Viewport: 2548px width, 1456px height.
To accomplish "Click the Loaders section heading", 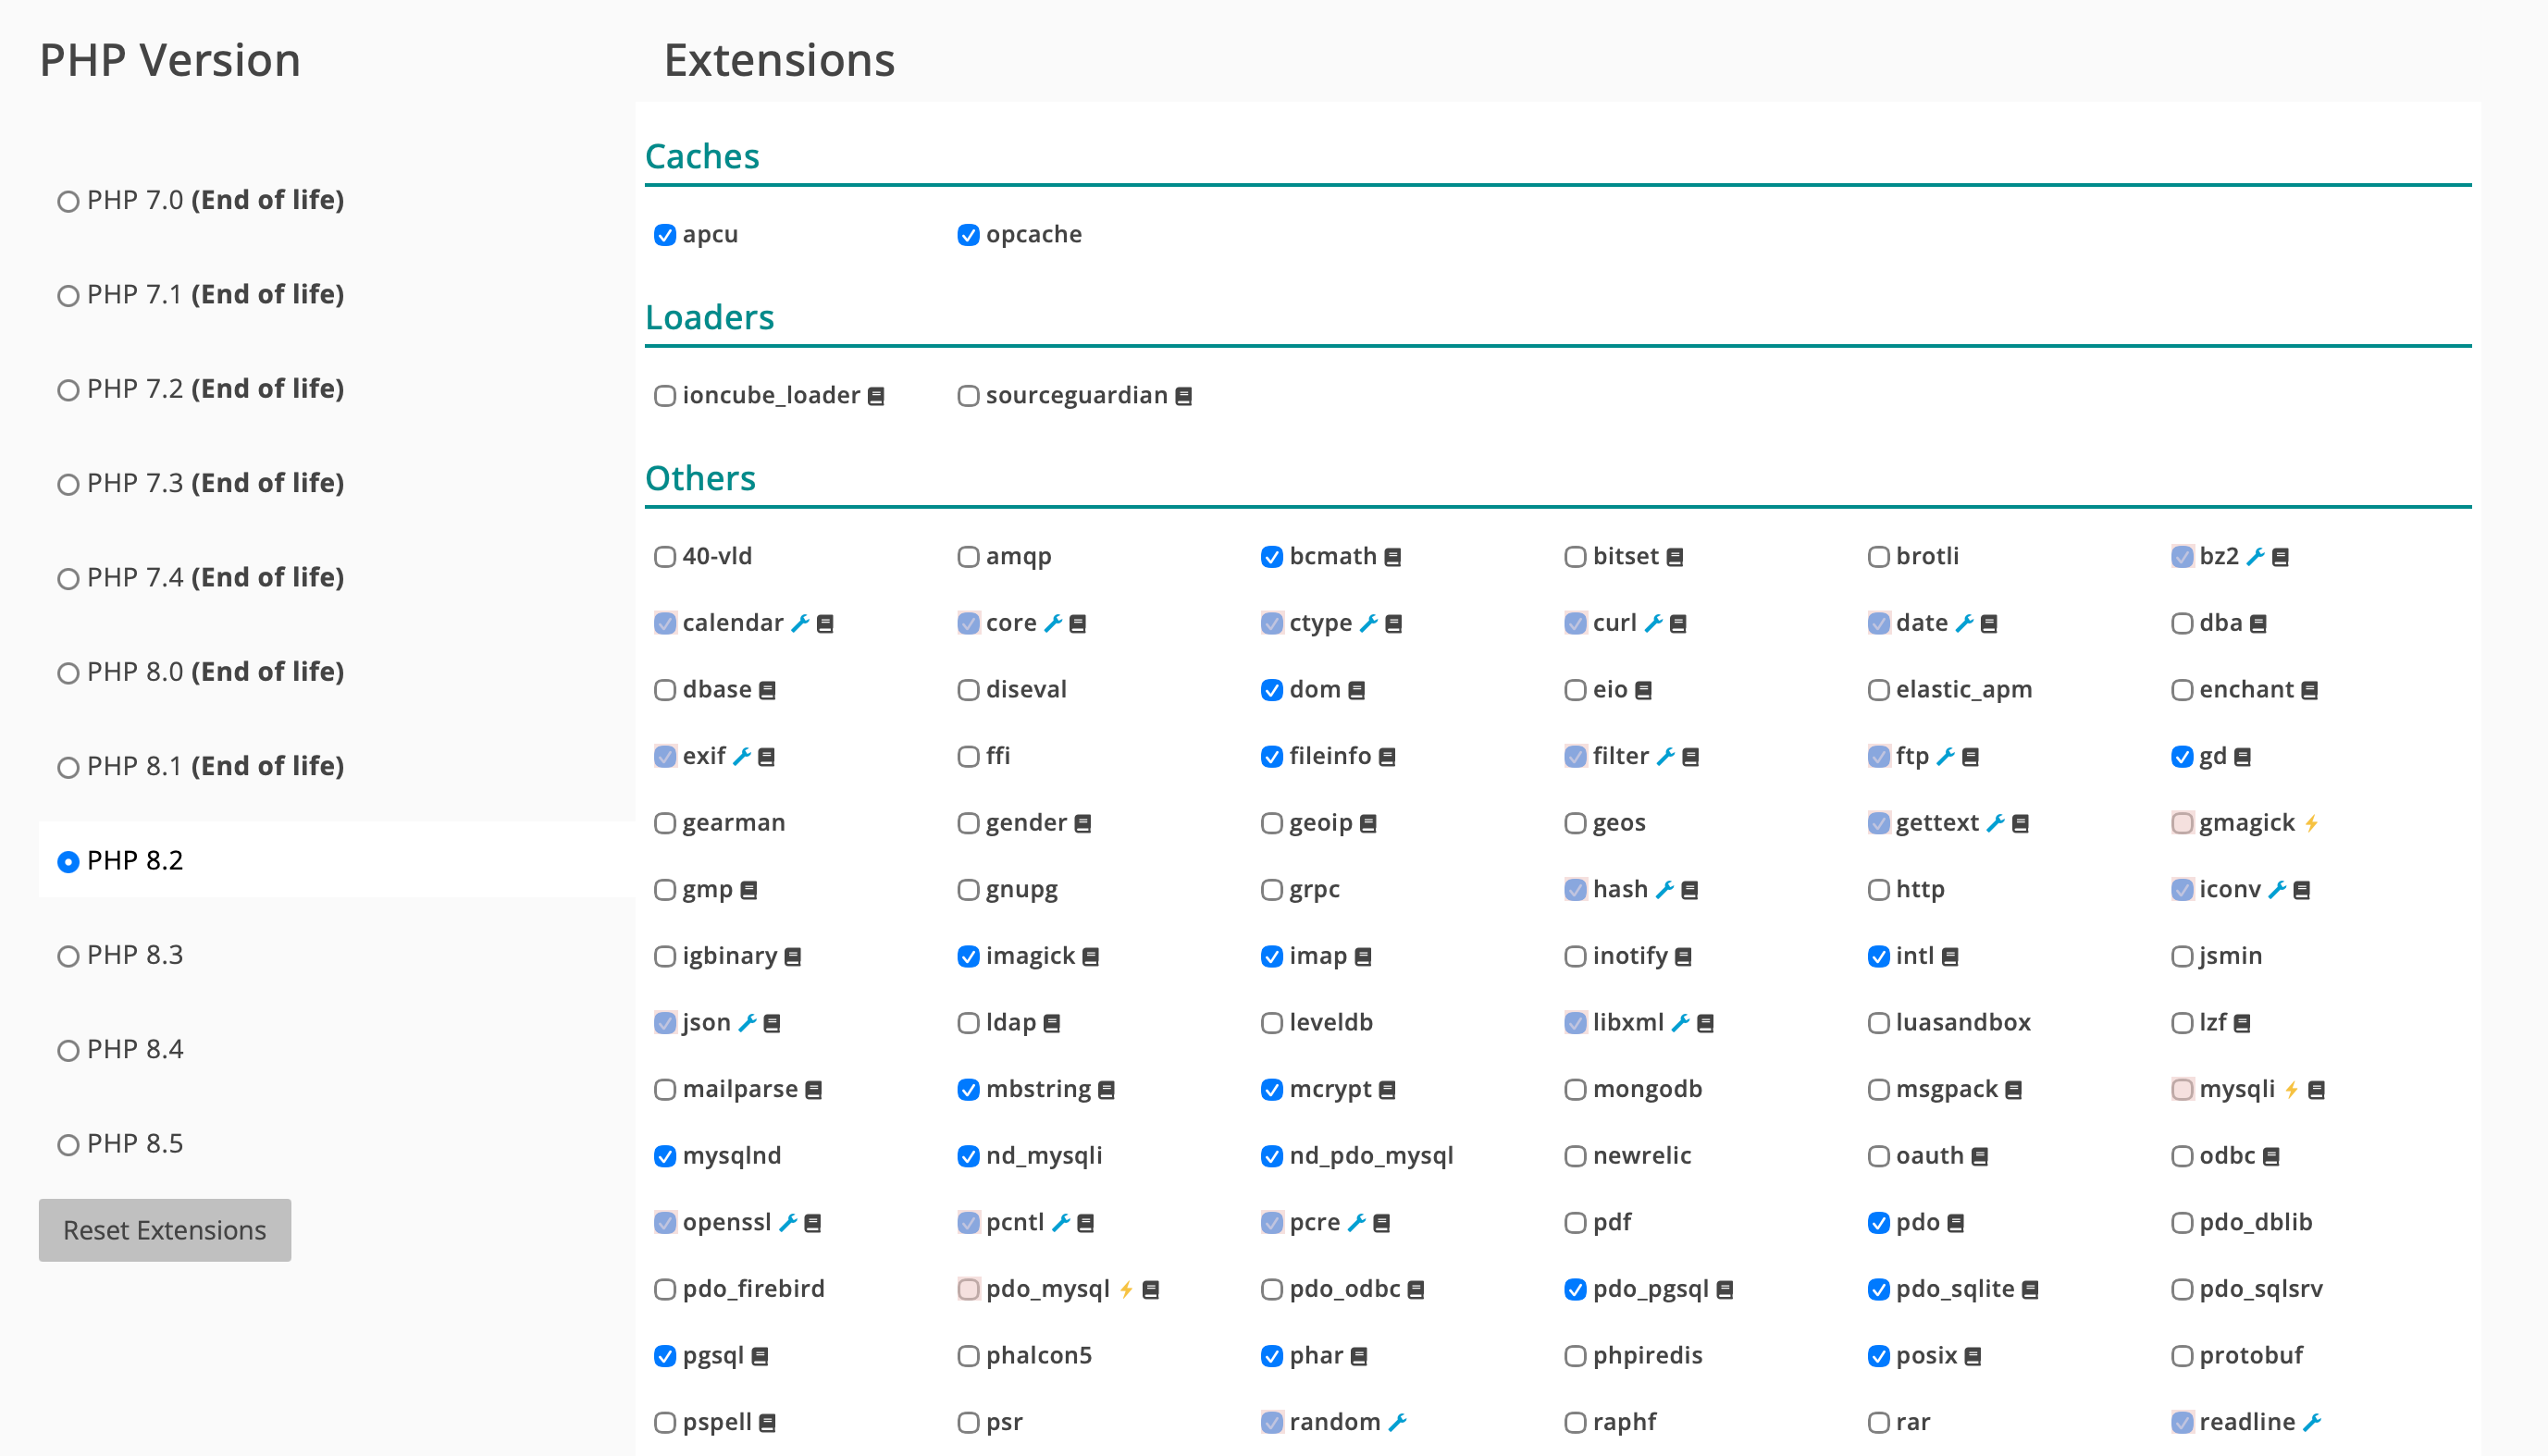I will (x=709, y=317).
